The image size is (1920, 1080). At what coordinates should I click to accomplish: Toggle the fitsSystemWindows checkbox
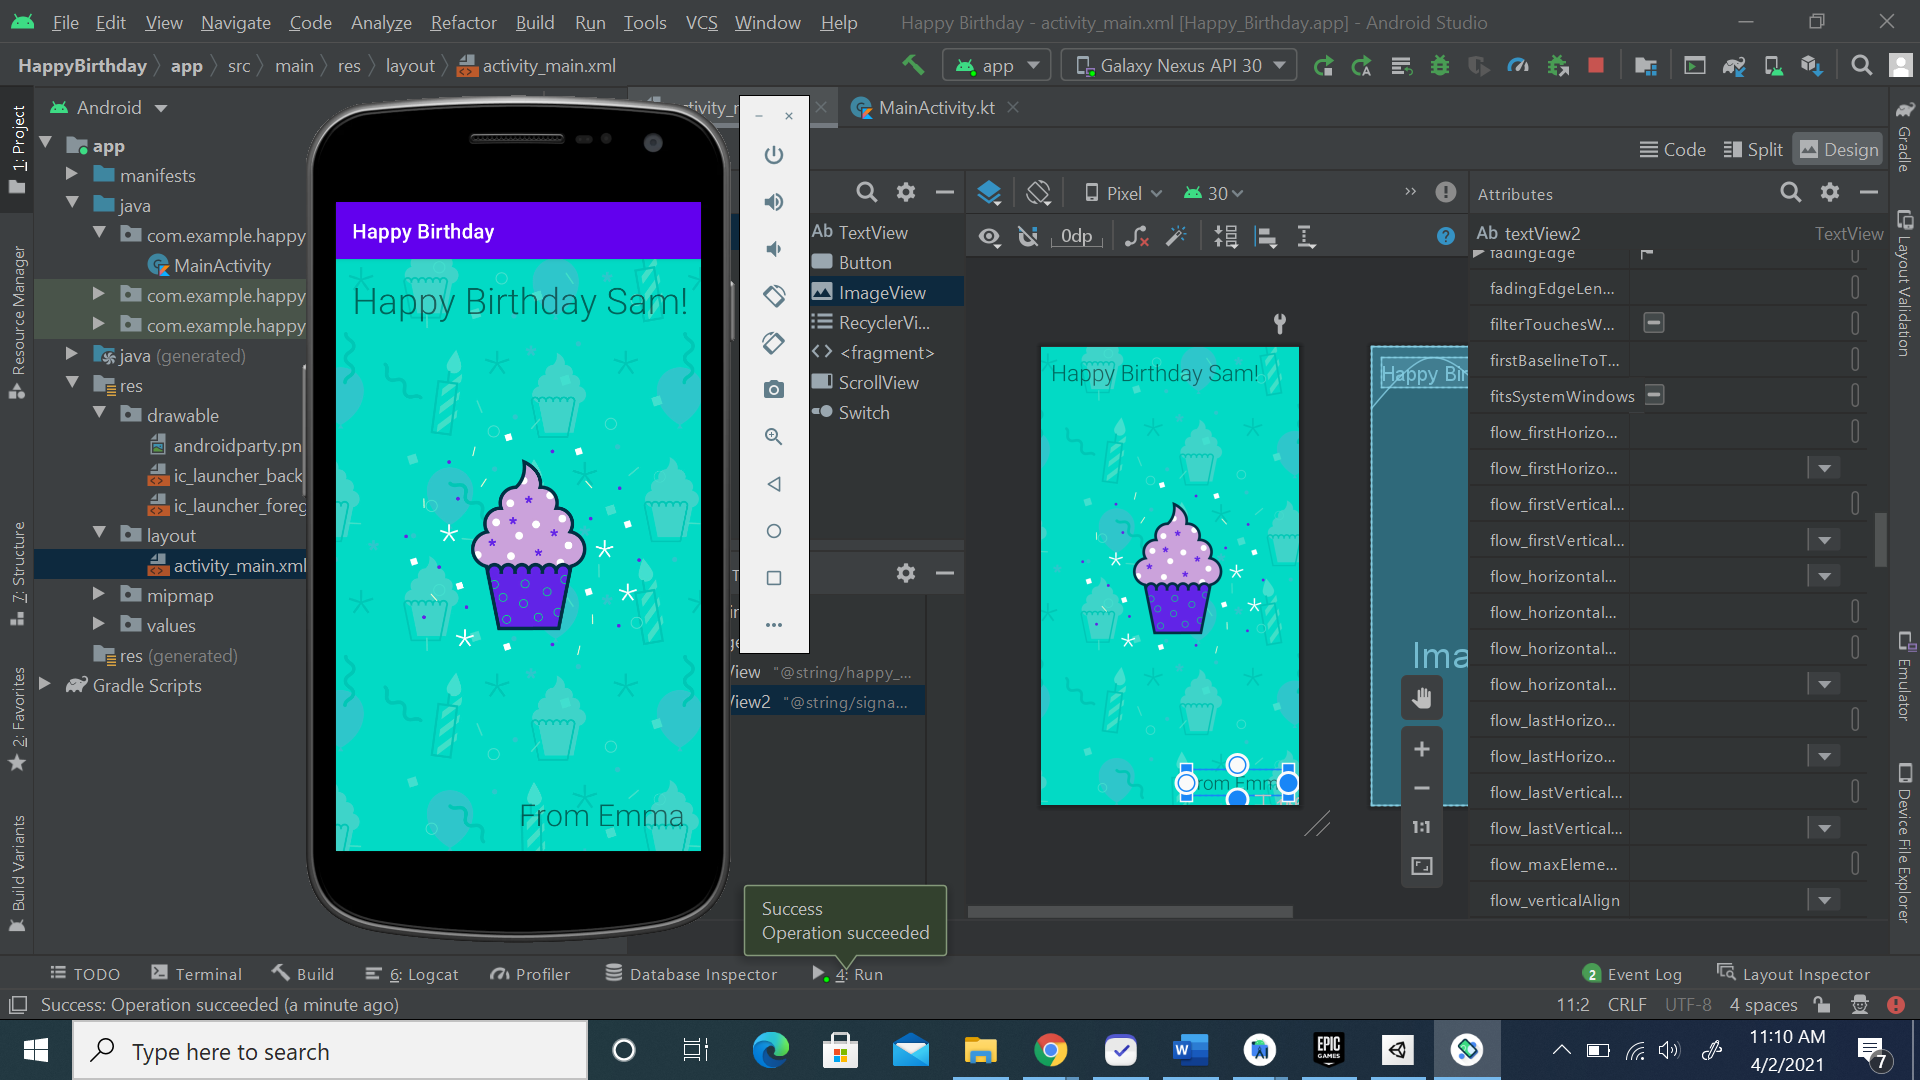(1655, 395)
